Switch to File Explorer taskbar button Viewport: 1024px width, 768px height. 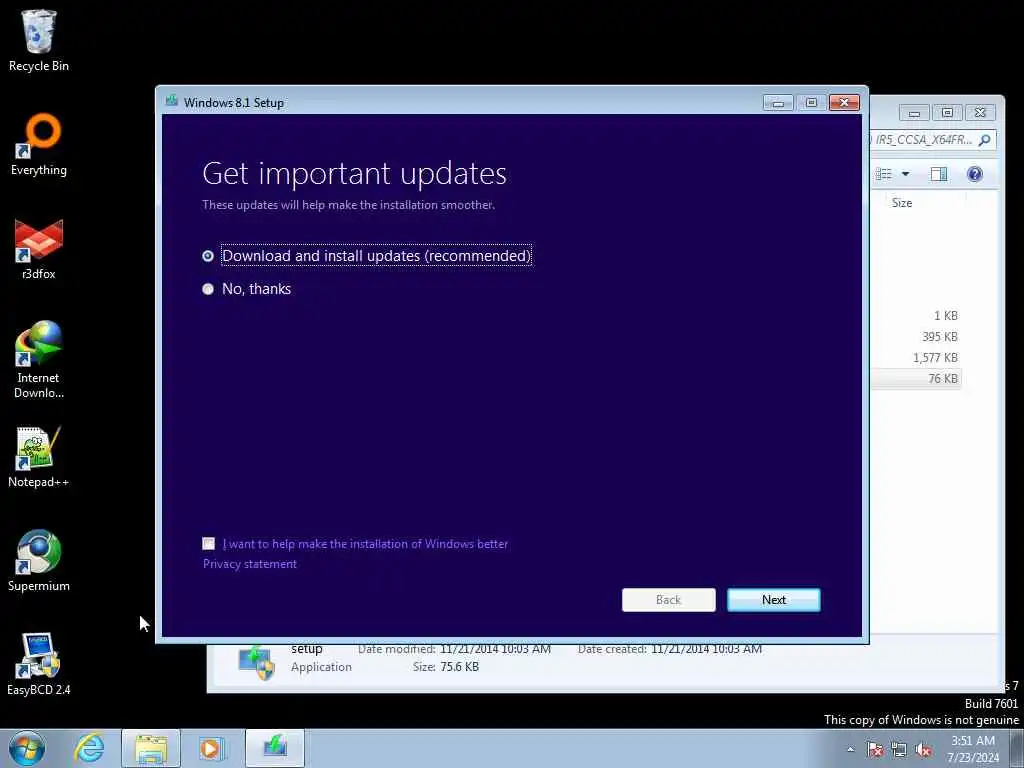coord(151,748)
